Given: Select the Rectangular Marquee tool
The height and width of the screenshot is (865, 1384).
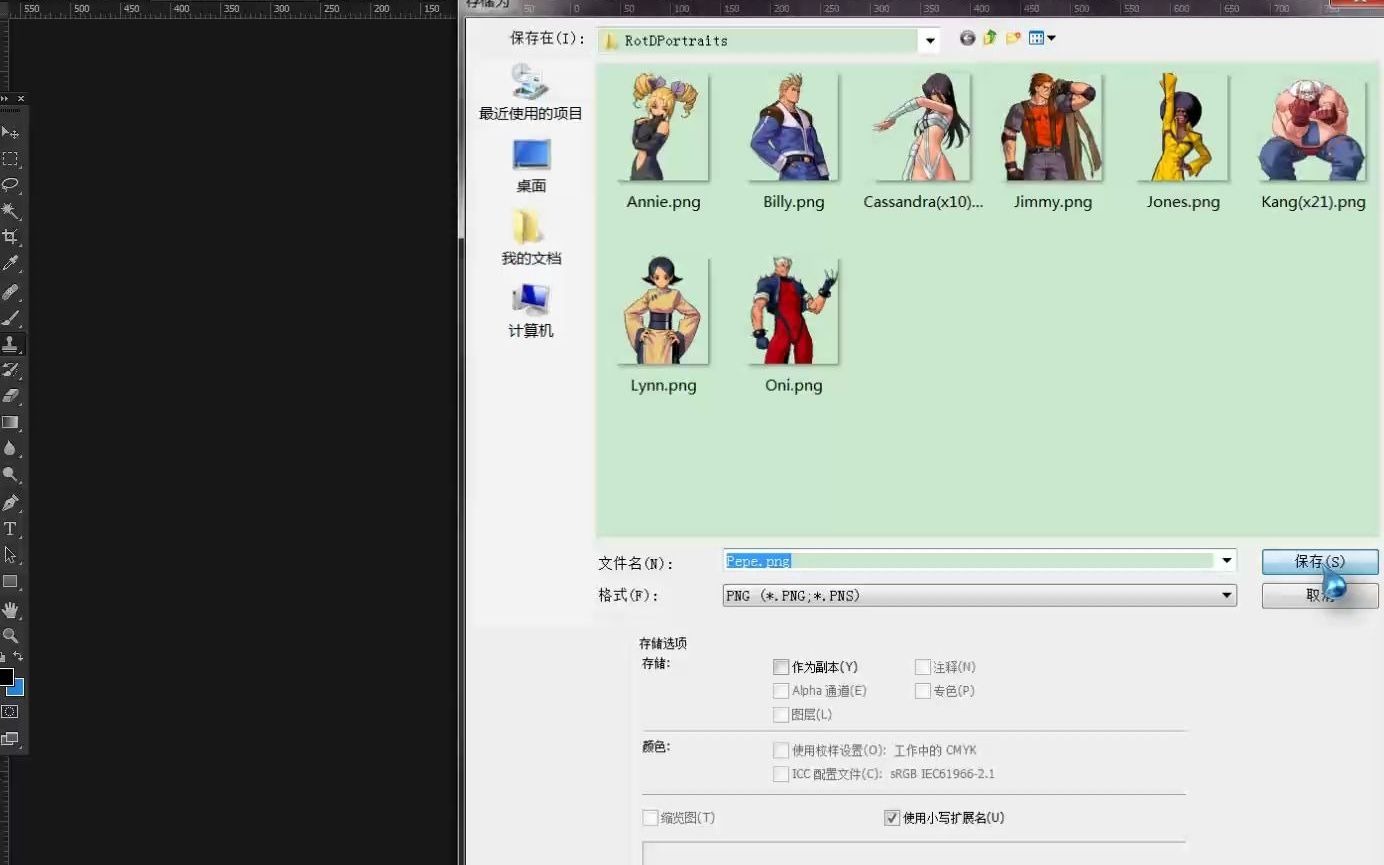Looking at the screenshot, I should click(11, 159).
